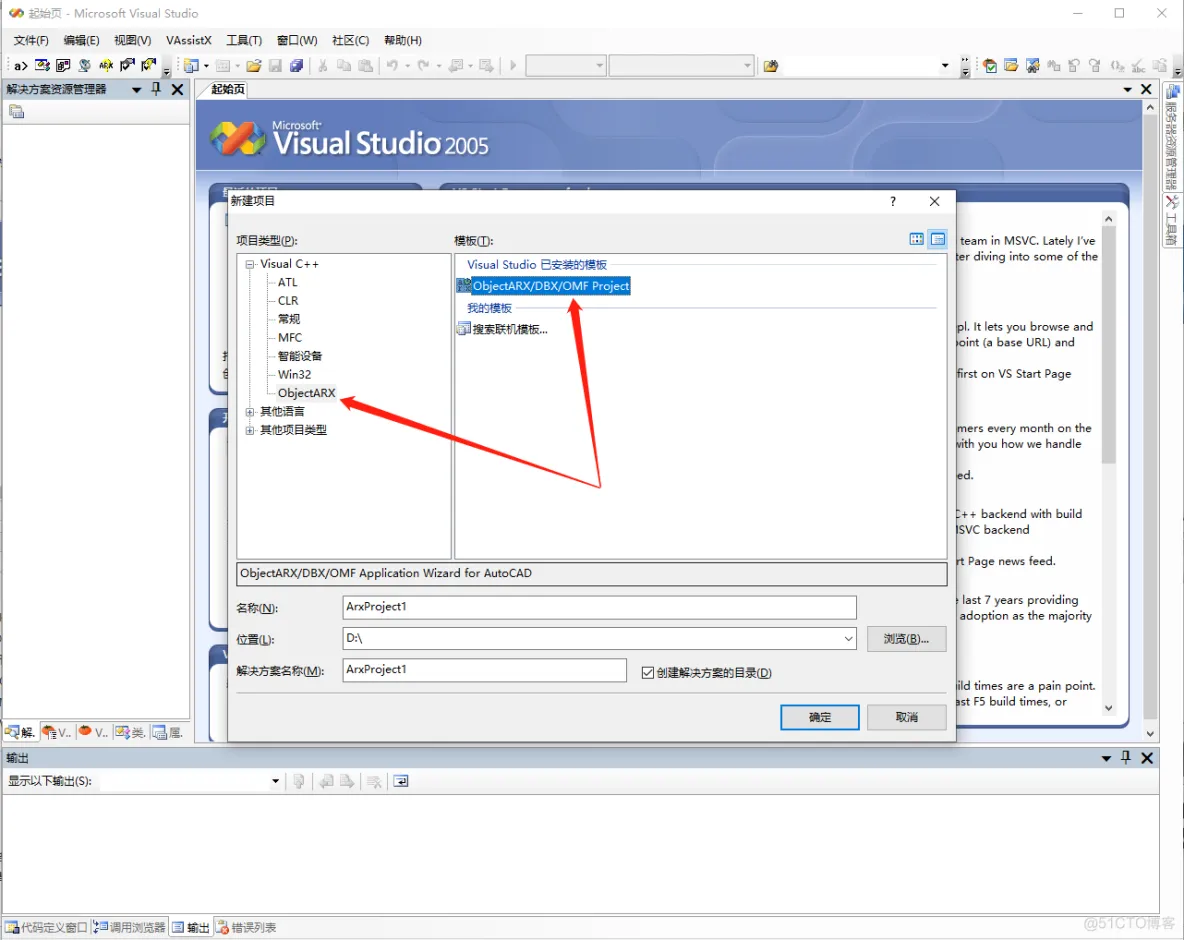Open the 工具(T) menu
This screenshot has height=940, width=1184.
(x=244, y=40)
